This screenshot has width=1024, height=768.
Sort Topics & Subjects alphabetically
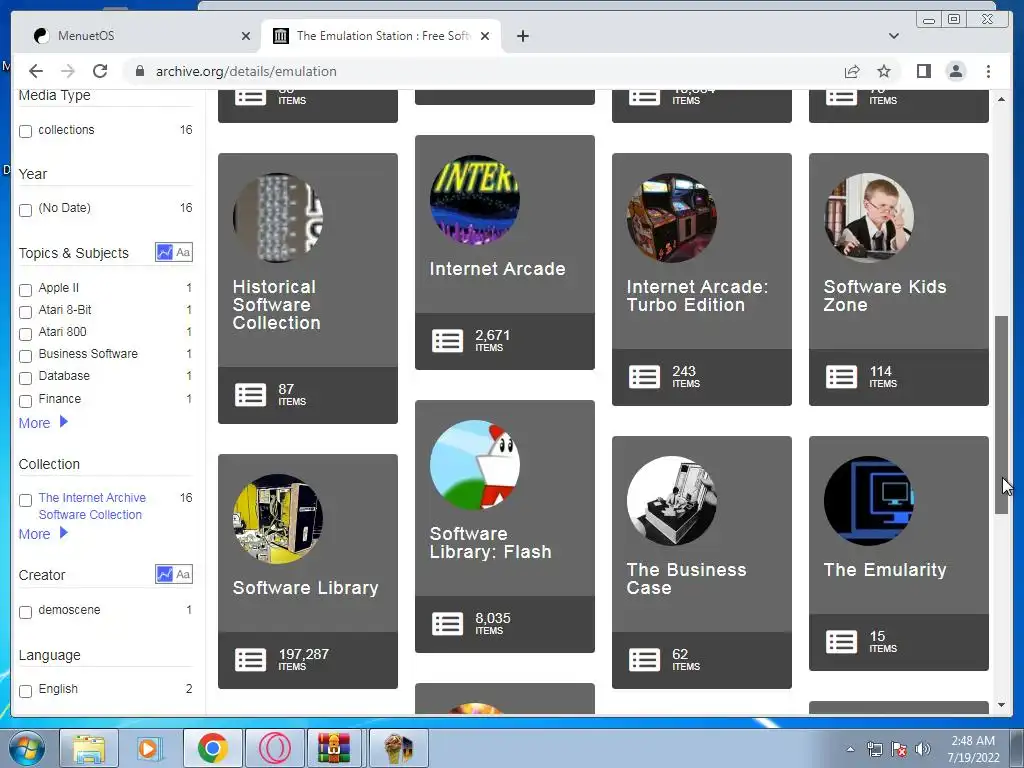click(184, 252)
